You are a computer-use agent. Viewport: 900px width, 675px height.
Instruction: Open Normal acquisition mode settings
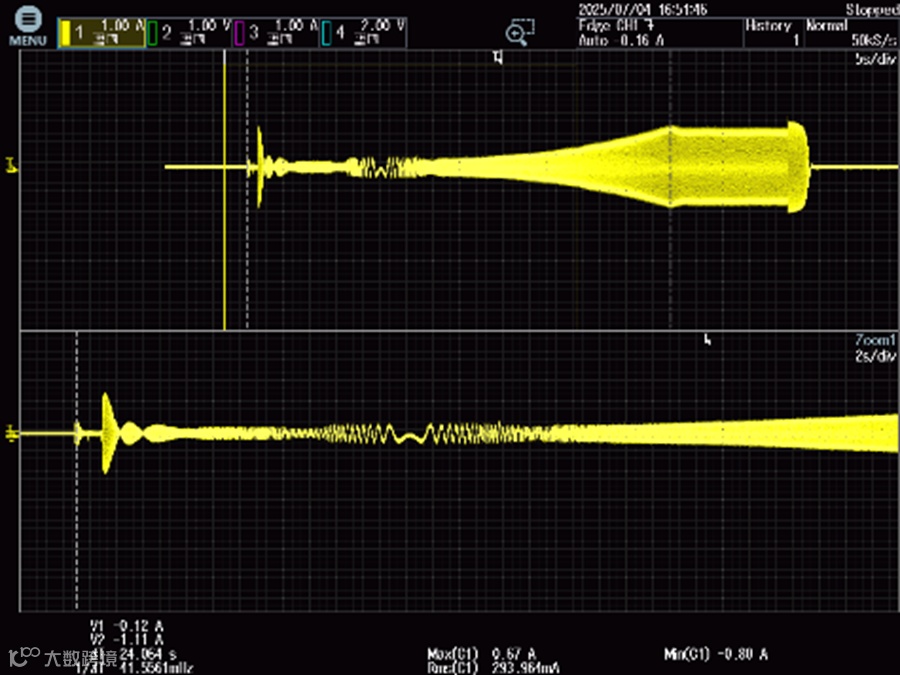[x=851, y=33]
